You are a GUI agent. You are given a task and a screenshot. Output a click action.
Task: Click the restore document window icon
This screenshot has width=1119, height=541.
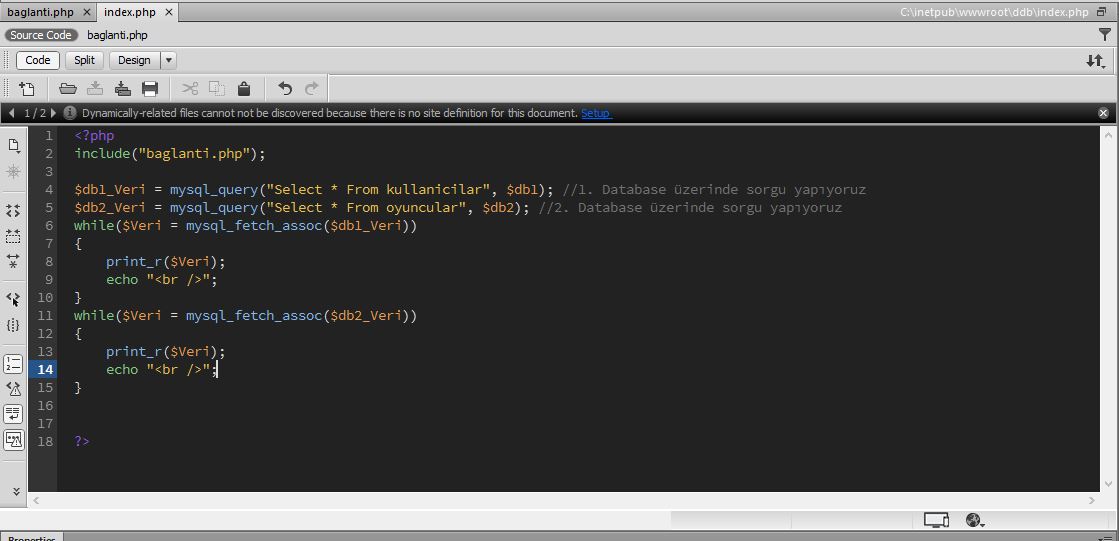click(1103, 12)
